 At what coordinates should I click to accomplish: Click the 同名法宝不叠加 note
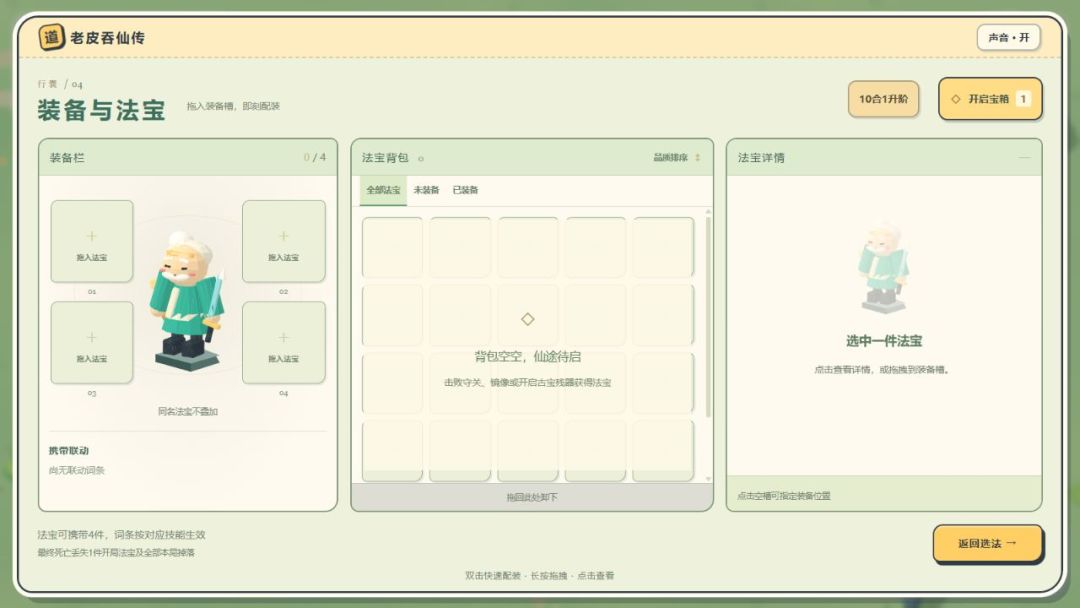pyautogui.click(x=187, y=411)
